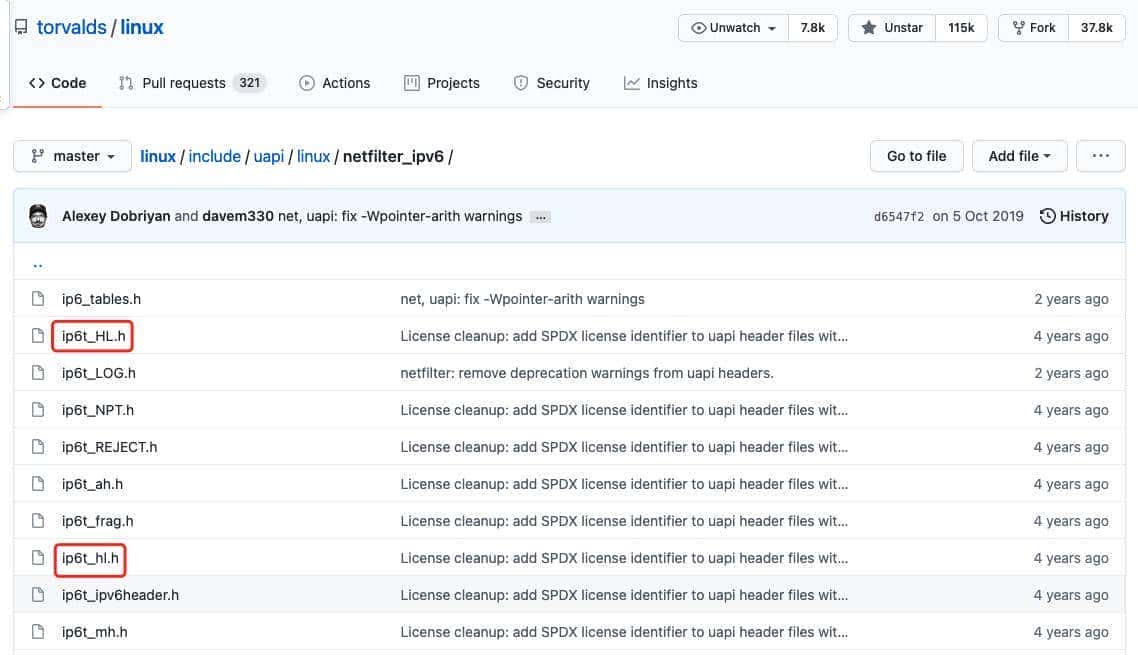Screen dimensions: 1138x655
Task: Expand the Add file dropdown
Action: pos(1019,156)
